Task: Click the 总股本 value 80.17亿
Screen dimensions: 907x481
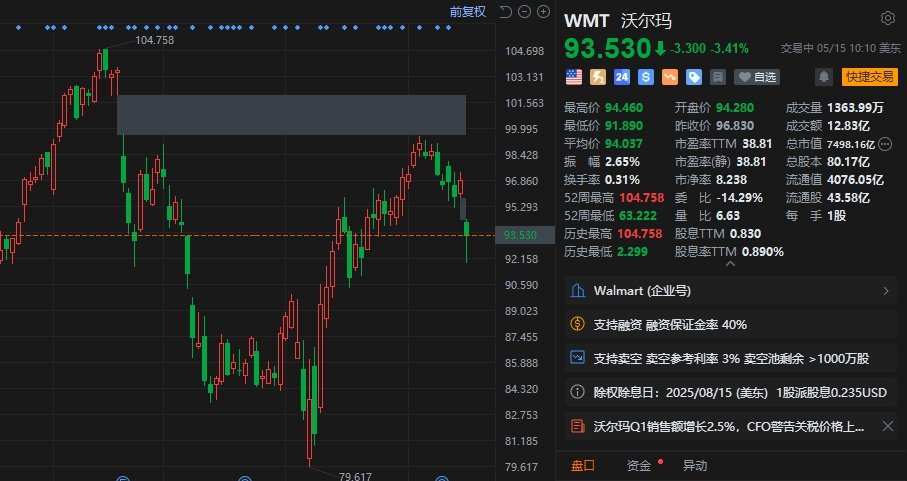Action: [x=848, y=162]
